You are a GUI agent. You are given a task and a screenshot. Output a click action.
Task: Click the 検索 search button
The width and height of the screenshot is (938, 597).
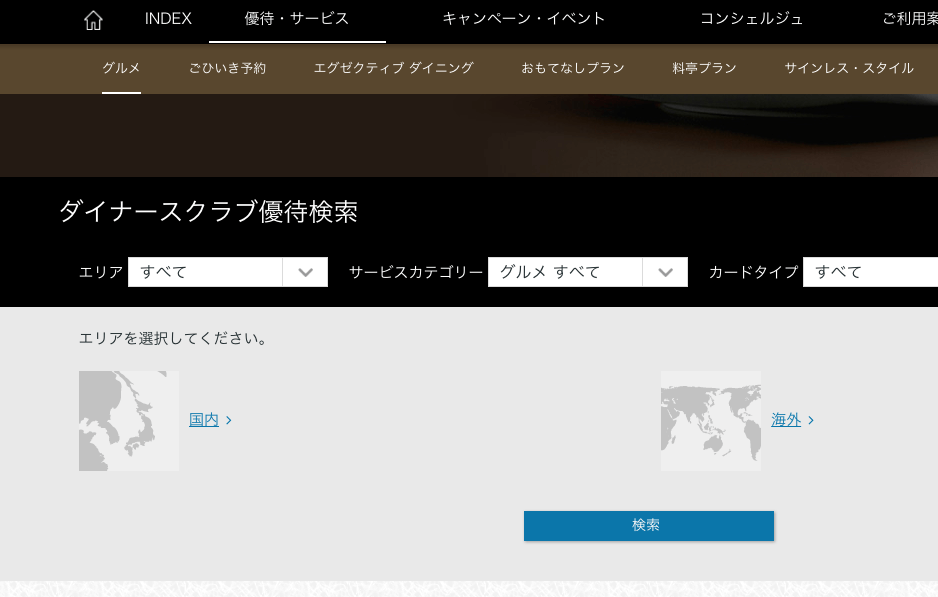click(x=649, y=526)
